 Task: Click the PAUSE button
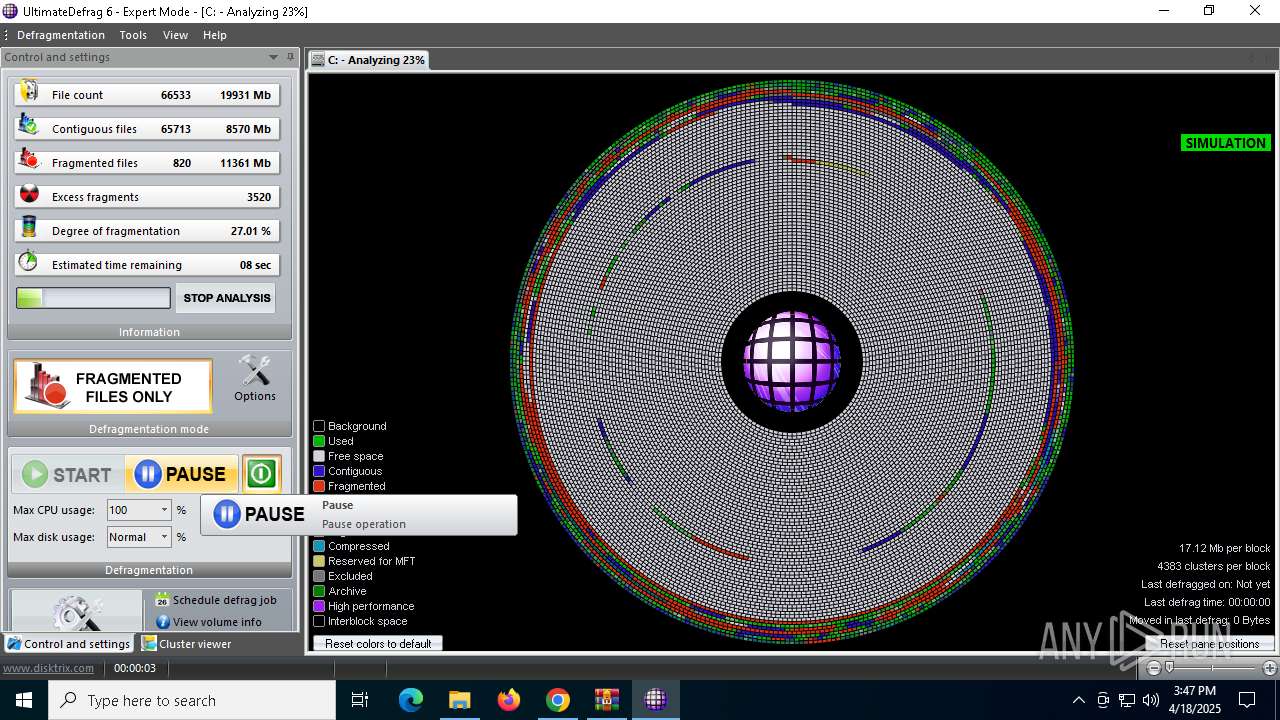coord(182,474)
